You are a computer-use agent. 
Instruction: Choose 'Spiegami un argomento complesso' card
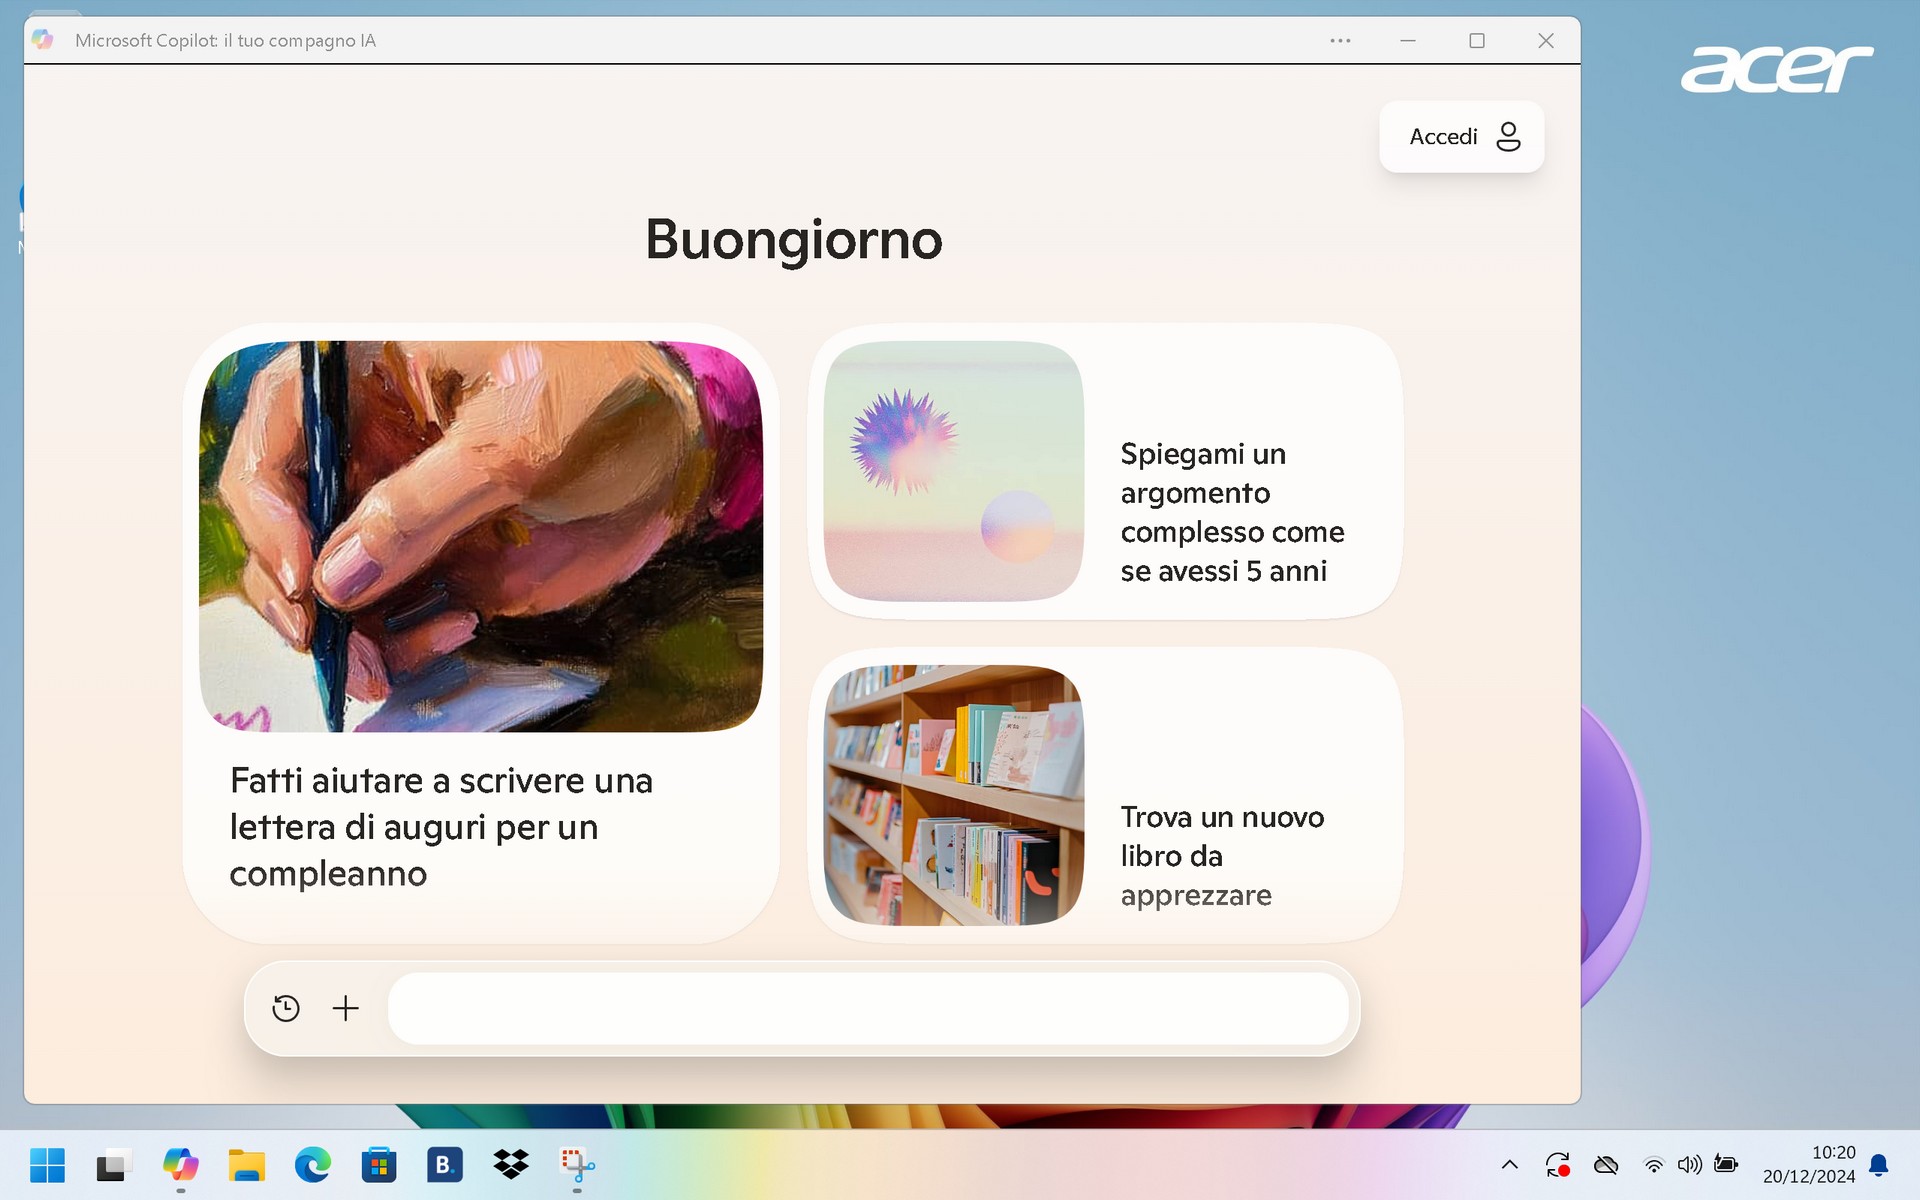1231,512
